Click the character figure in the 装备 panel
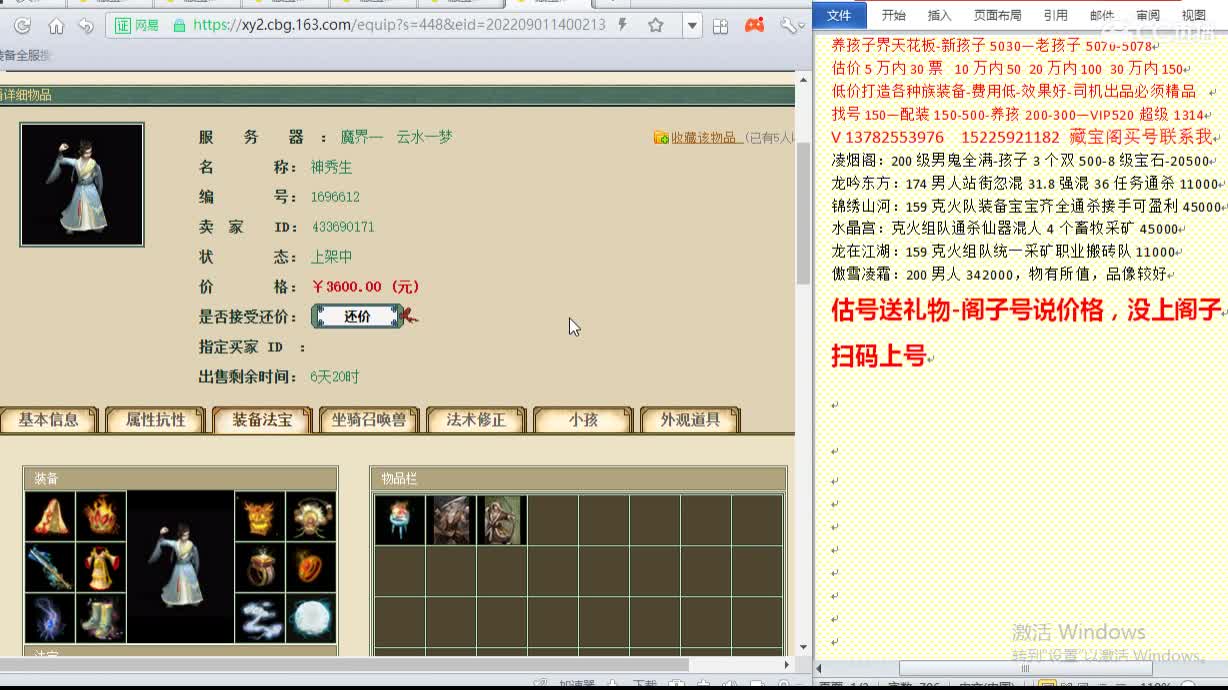 [x=181, y=567]
